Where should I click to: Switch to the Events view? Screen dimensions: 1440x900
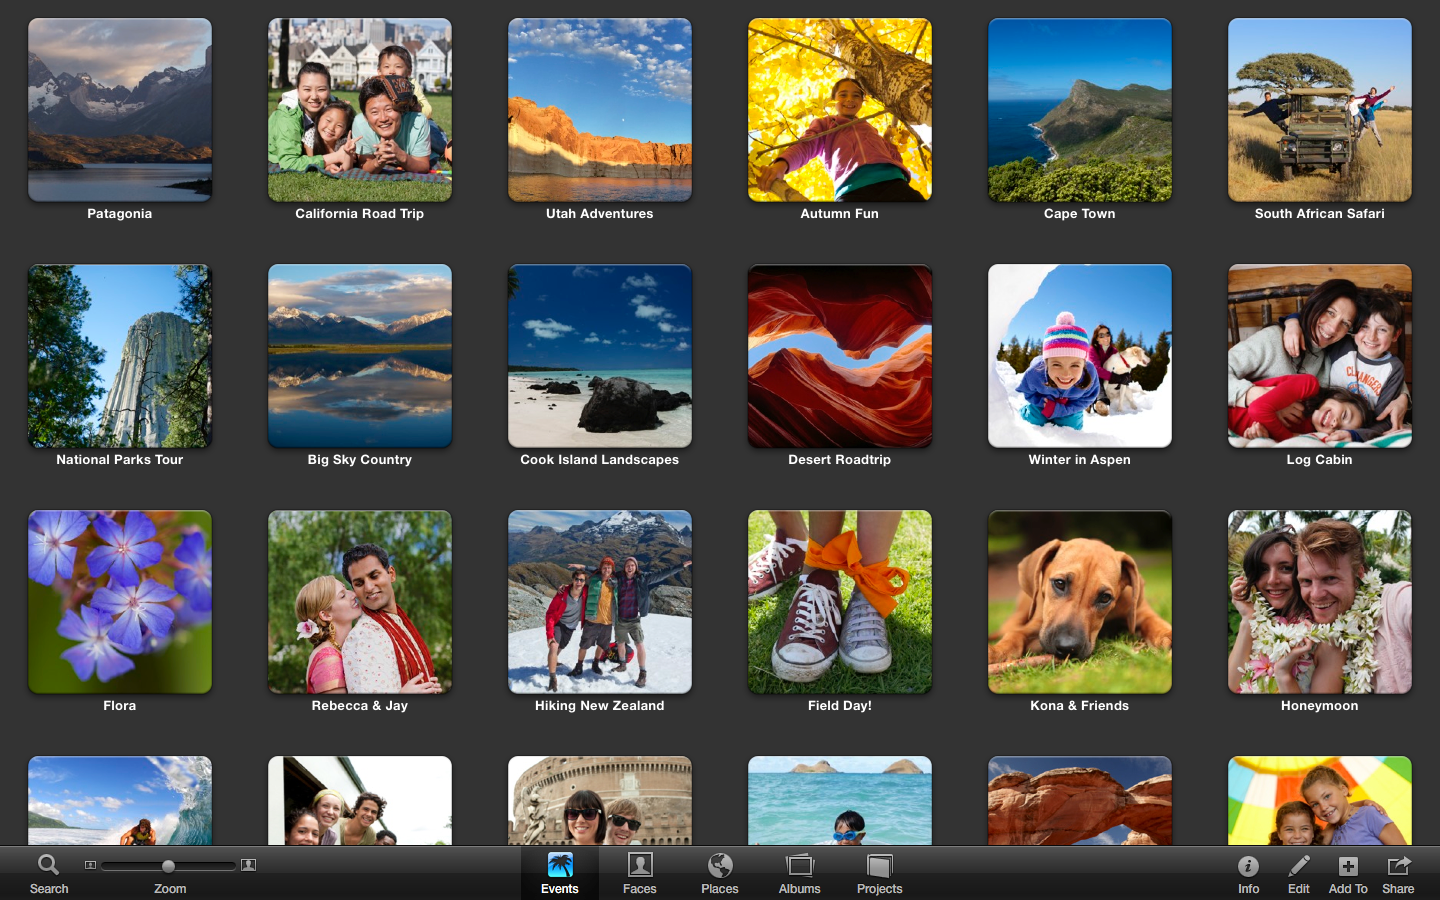[560, 873]
